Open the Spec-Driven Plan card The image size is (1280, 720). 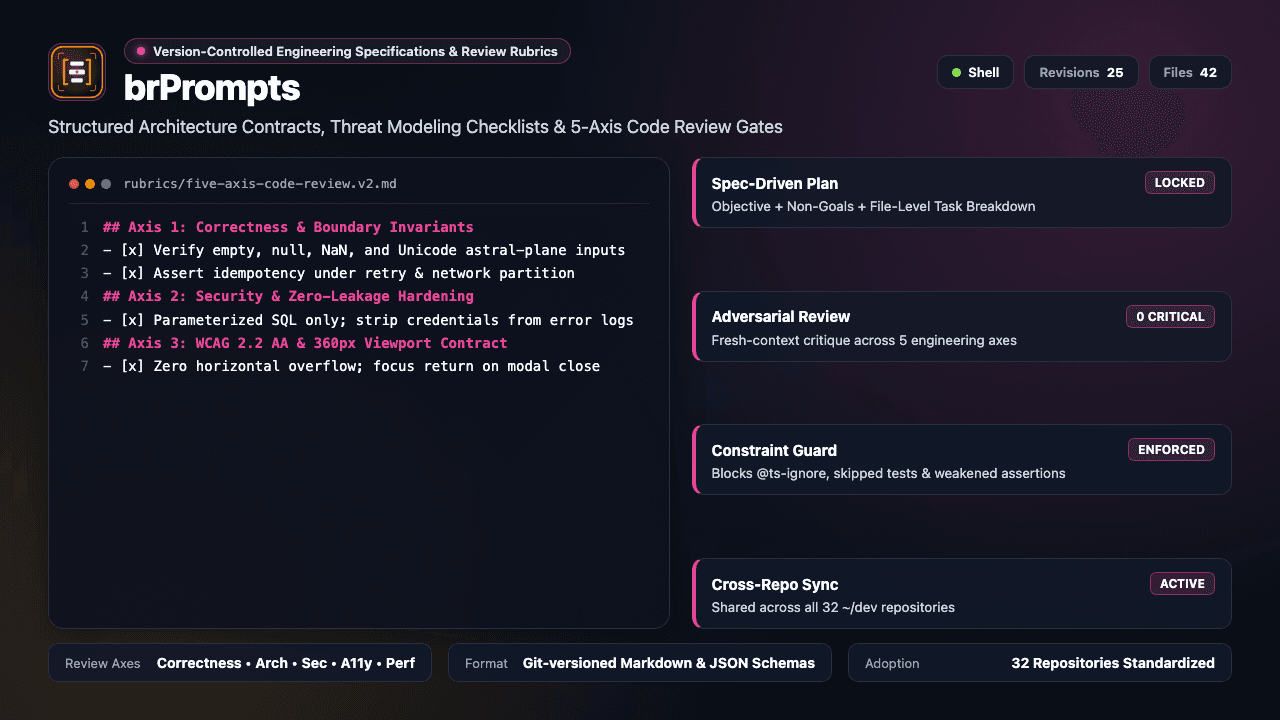(x=962, y=193)
